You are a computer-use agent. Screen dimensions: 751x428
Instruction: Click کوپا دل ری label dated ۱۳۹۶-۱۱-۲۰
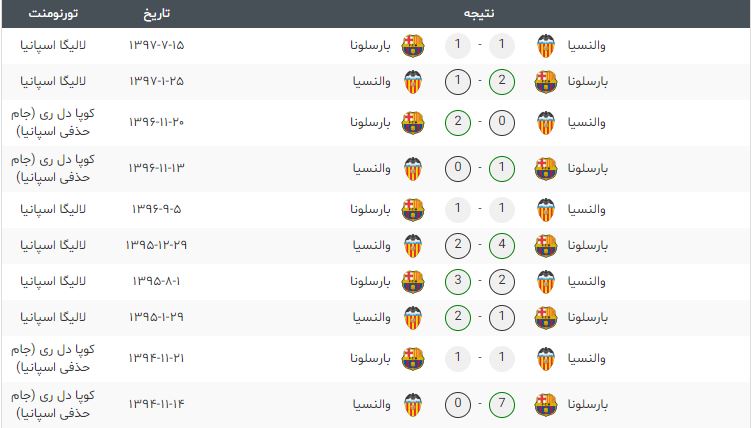pyautogui.click(x=53, y=123)
